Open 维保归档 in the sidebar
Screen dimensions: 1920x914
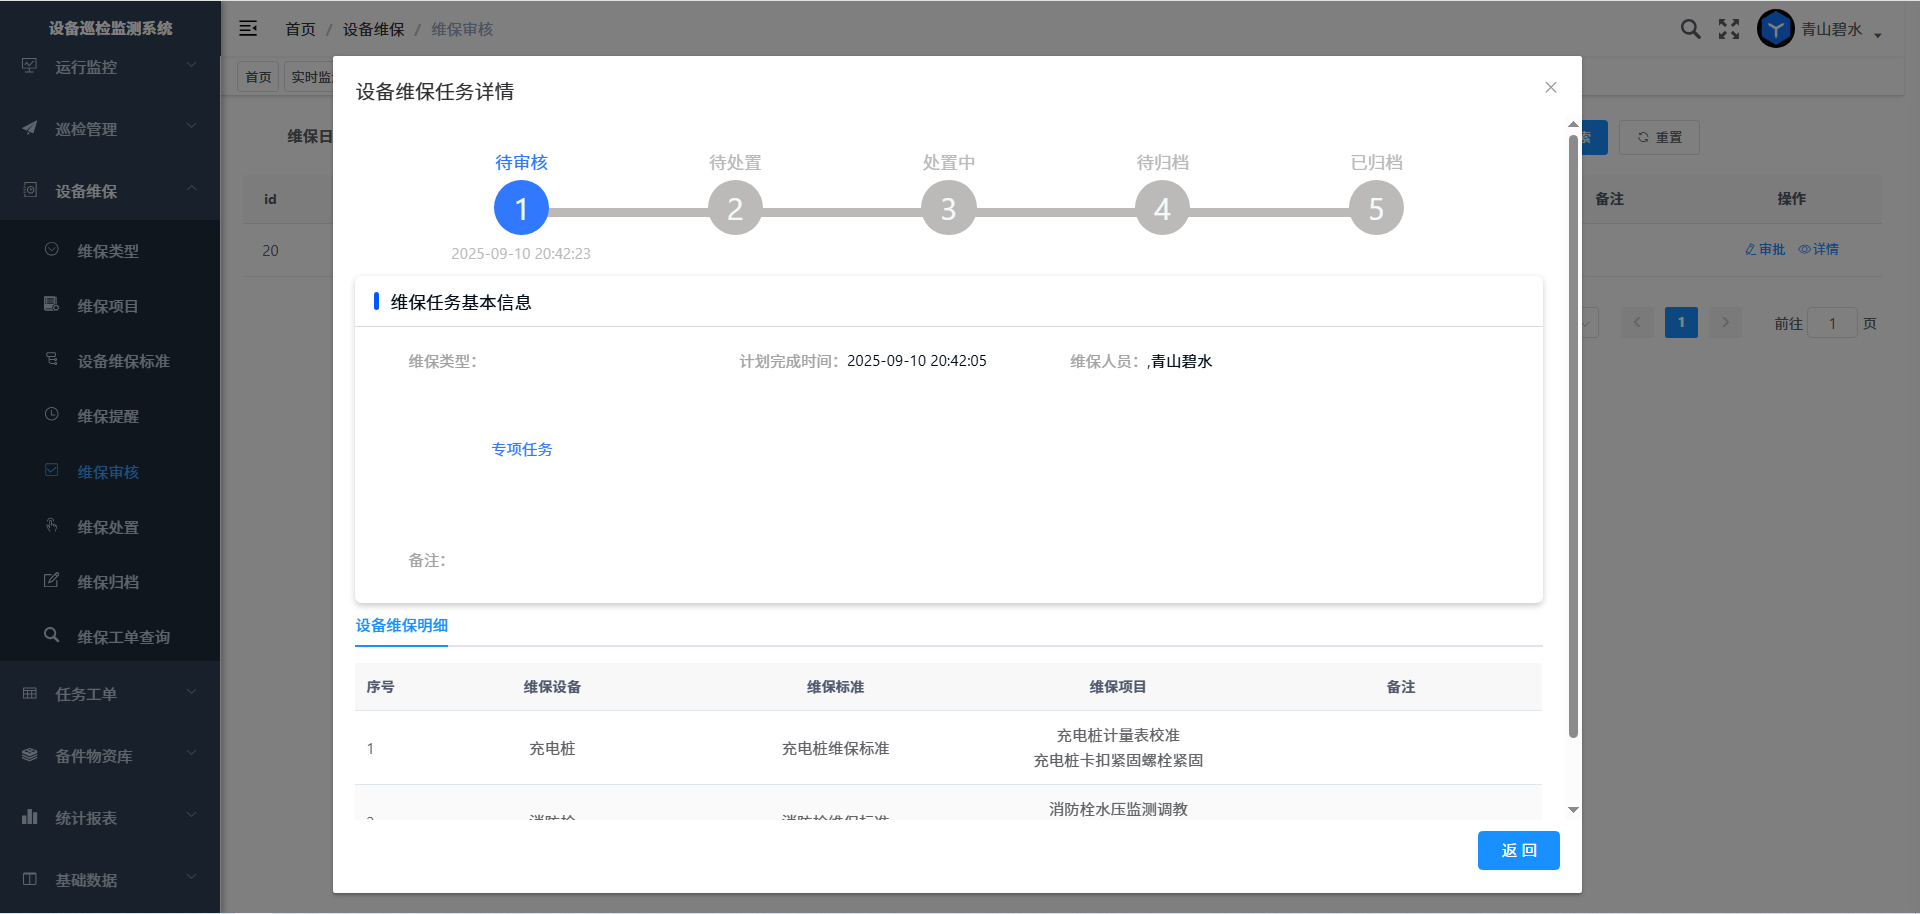[108, 582]
